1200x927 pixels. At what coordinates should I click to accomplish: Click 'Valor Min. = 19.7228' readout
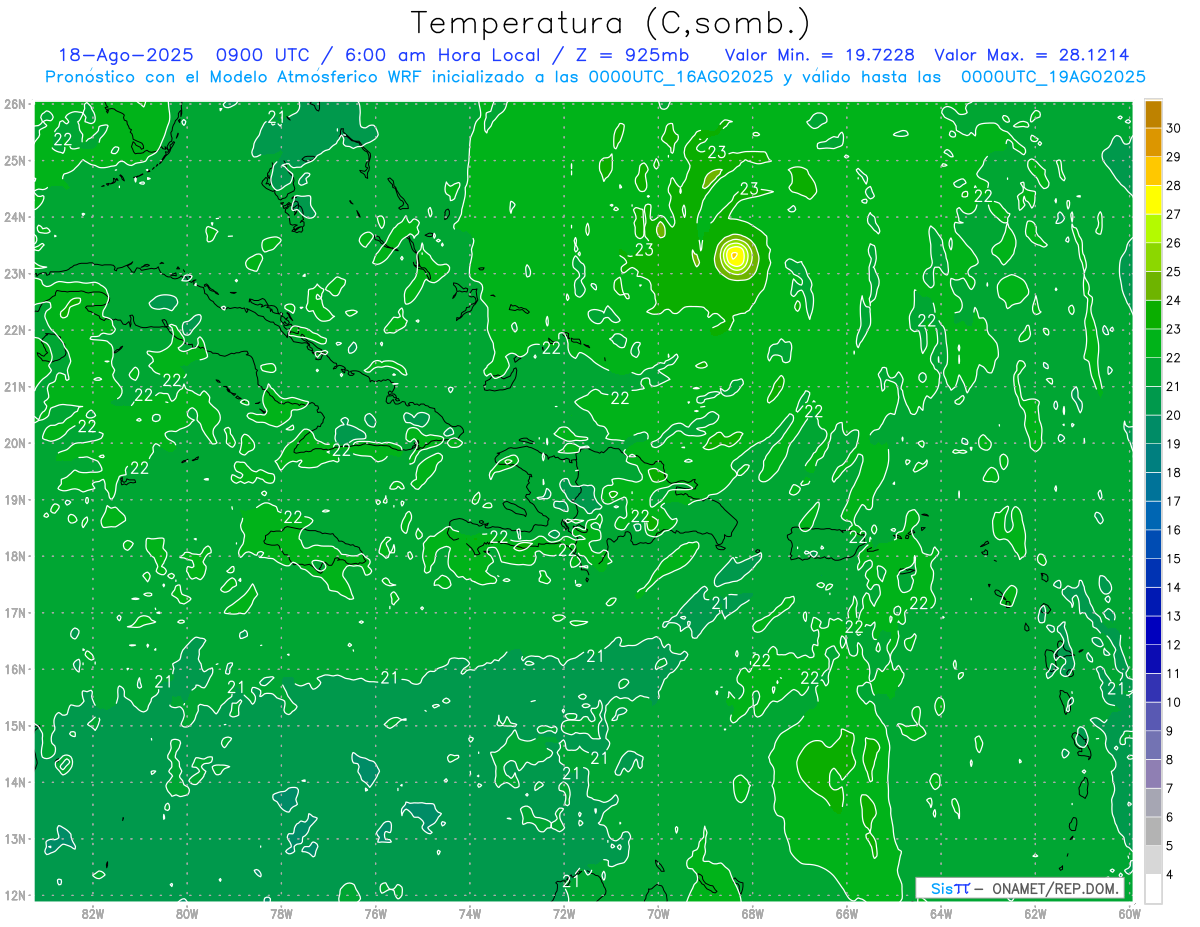pos(820,55)
